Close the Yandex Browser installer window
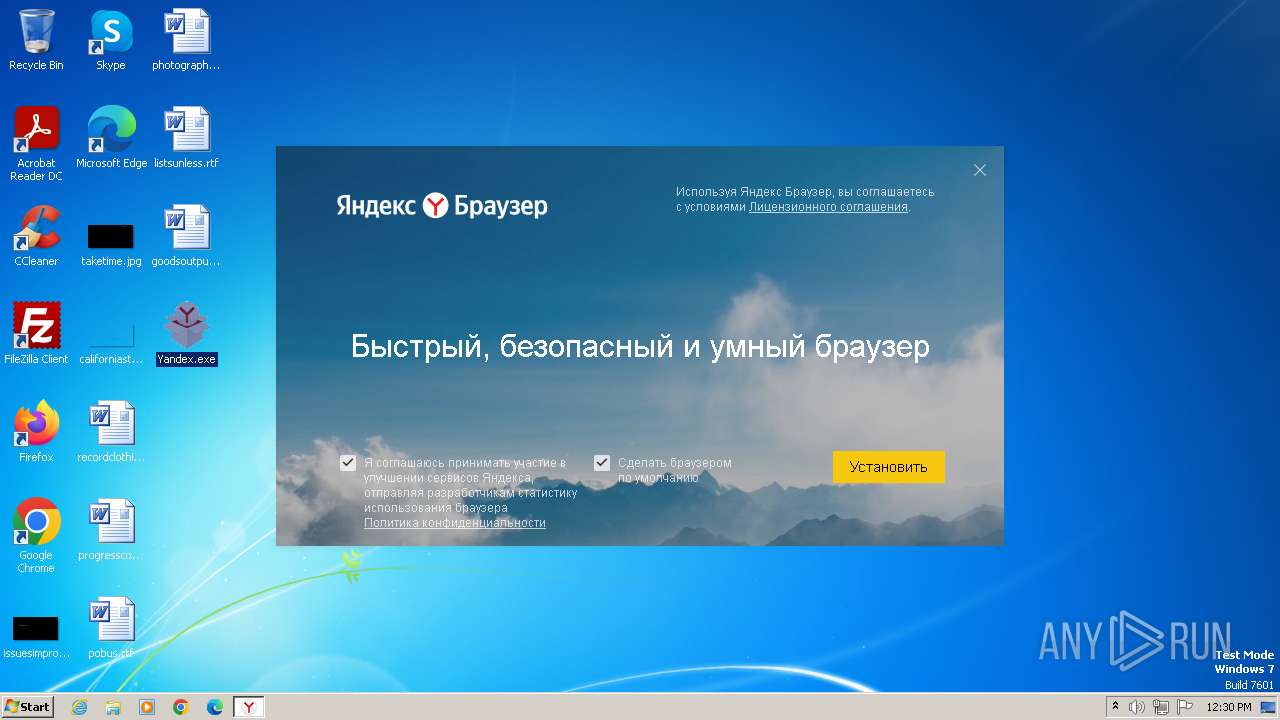The width and height of the screenshot is (1280, 720). [x=980, y=170]
